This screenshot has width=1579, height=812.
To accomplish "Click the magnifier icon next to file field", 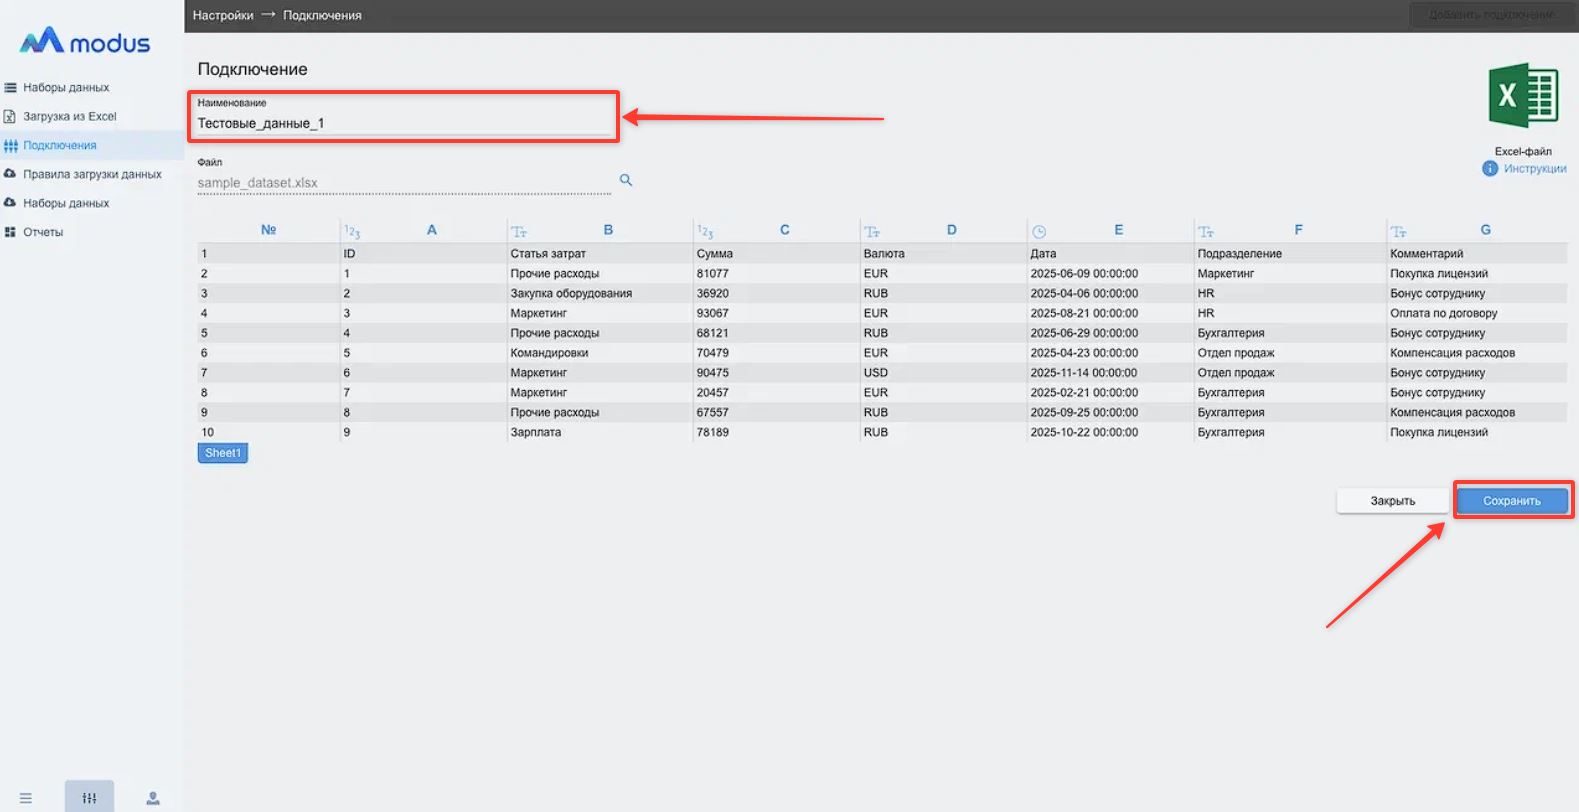I will [x=626, y=180].
